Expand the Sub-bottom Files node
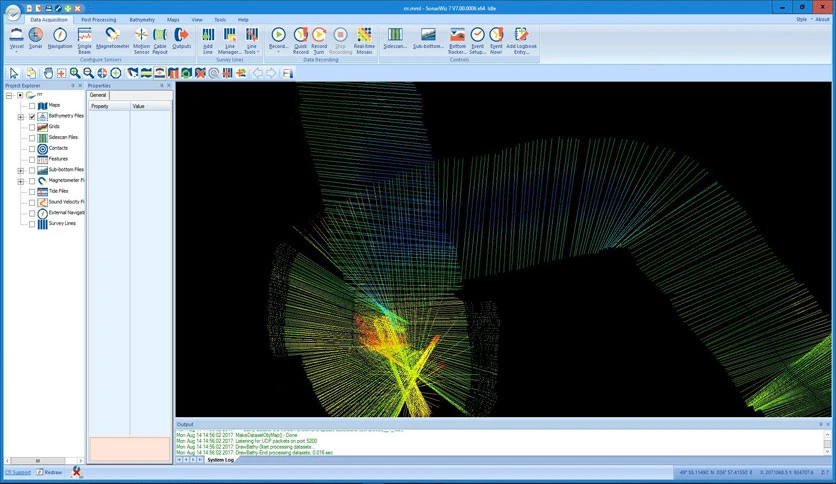 21,171
